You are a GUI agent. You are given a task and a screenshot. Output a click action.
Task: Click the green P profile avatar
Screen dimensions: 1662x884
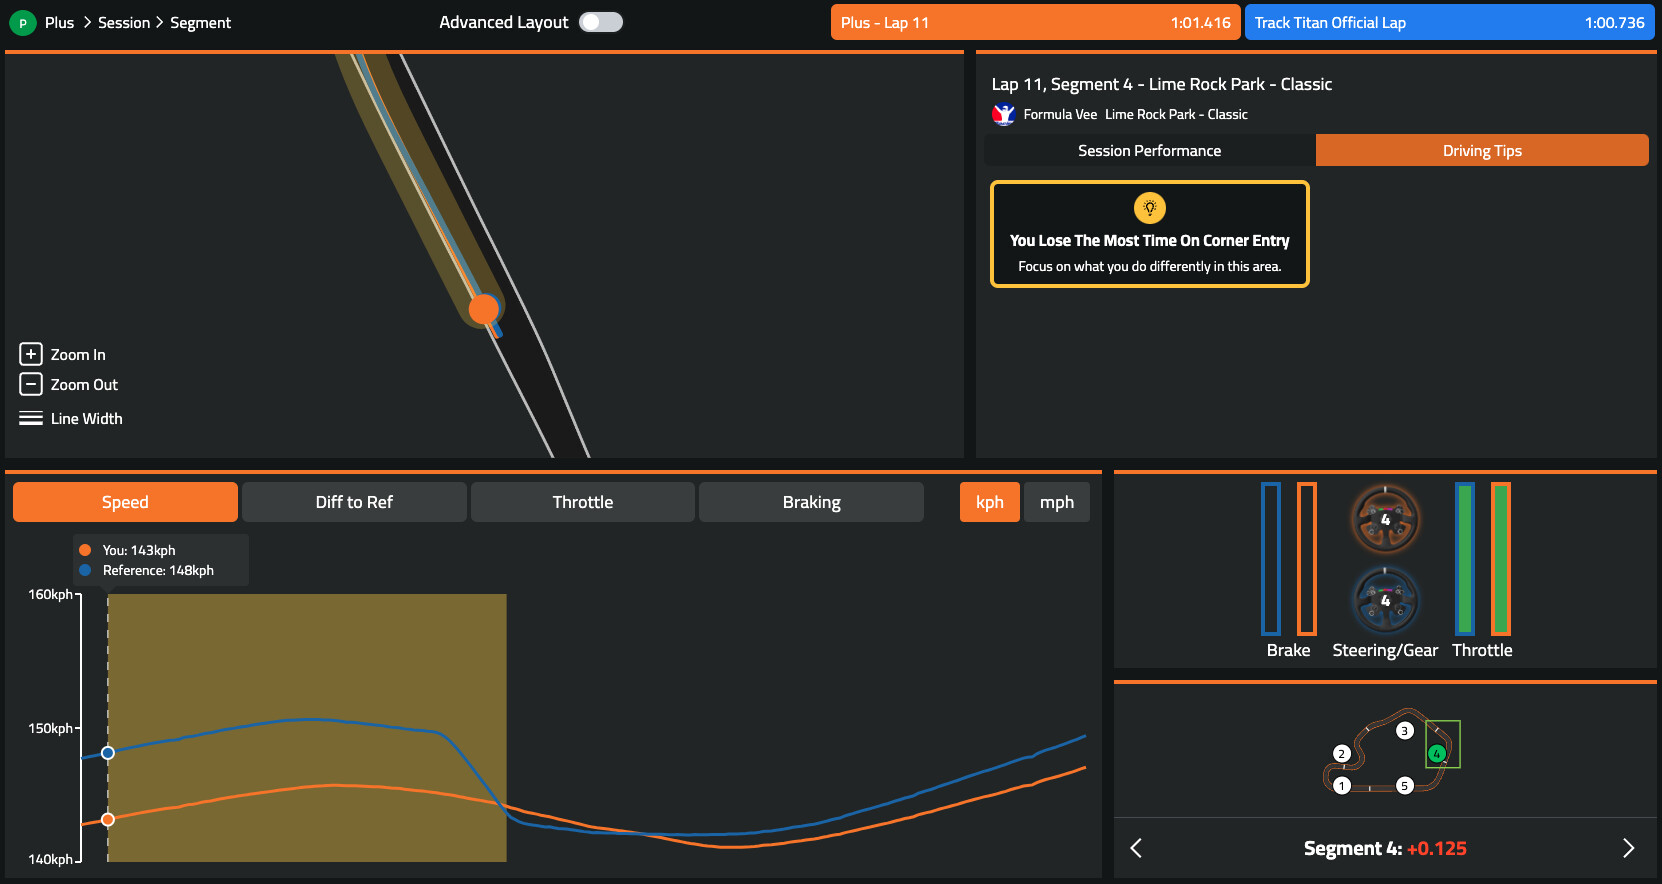tap(23, 22)
